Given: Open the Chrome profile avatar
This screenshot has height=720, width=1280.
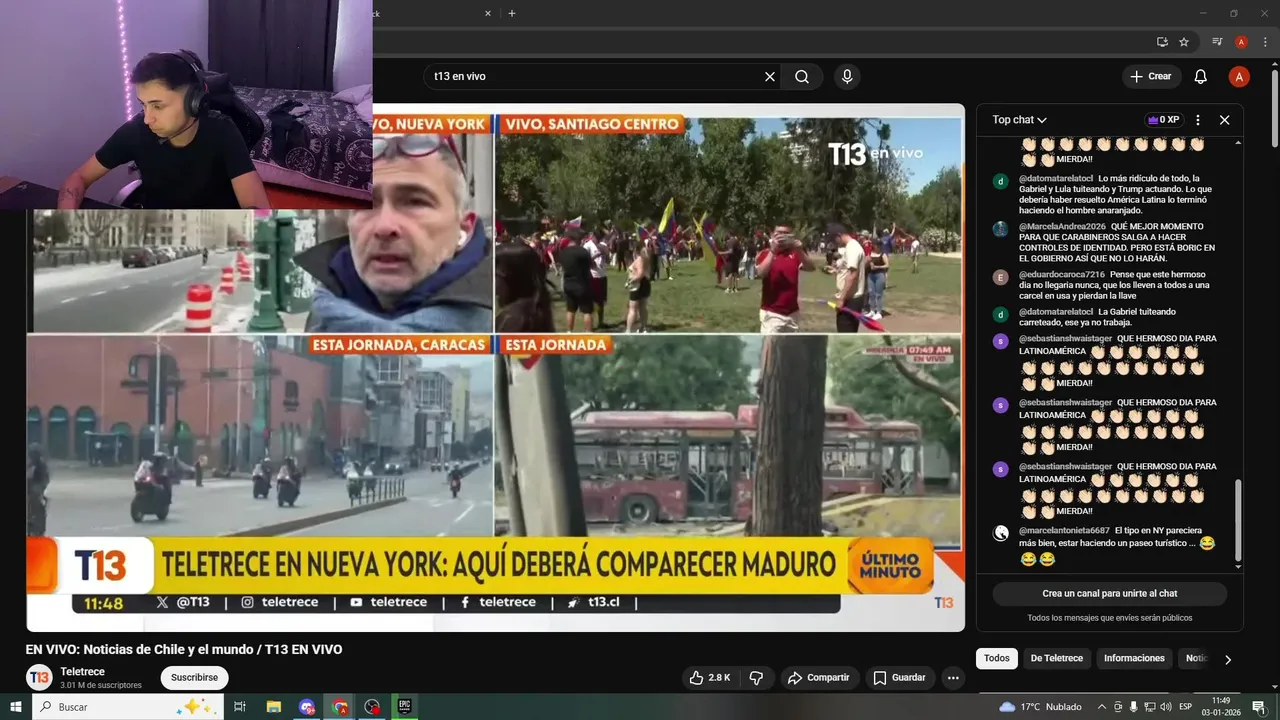Looking at the screenshot, I should coord(1241,42).
